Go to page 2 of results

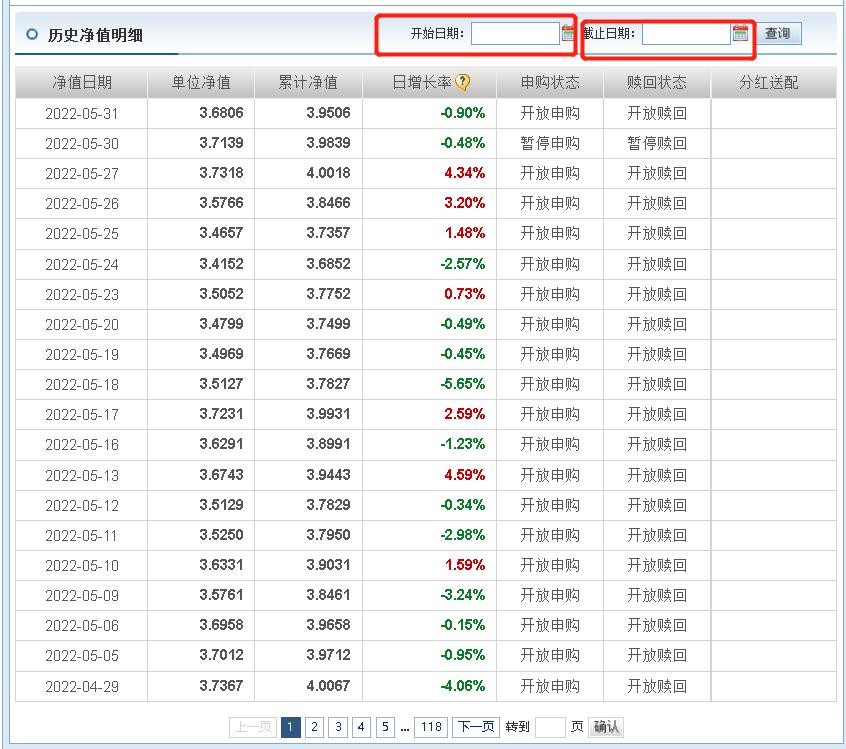click(x=312, y=726)
